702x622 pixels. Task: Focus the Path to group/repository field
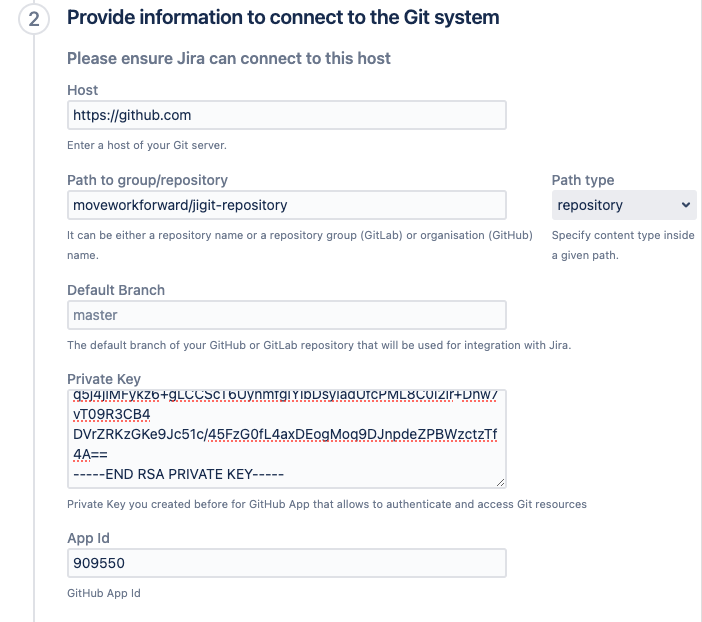tap(286, 205)
